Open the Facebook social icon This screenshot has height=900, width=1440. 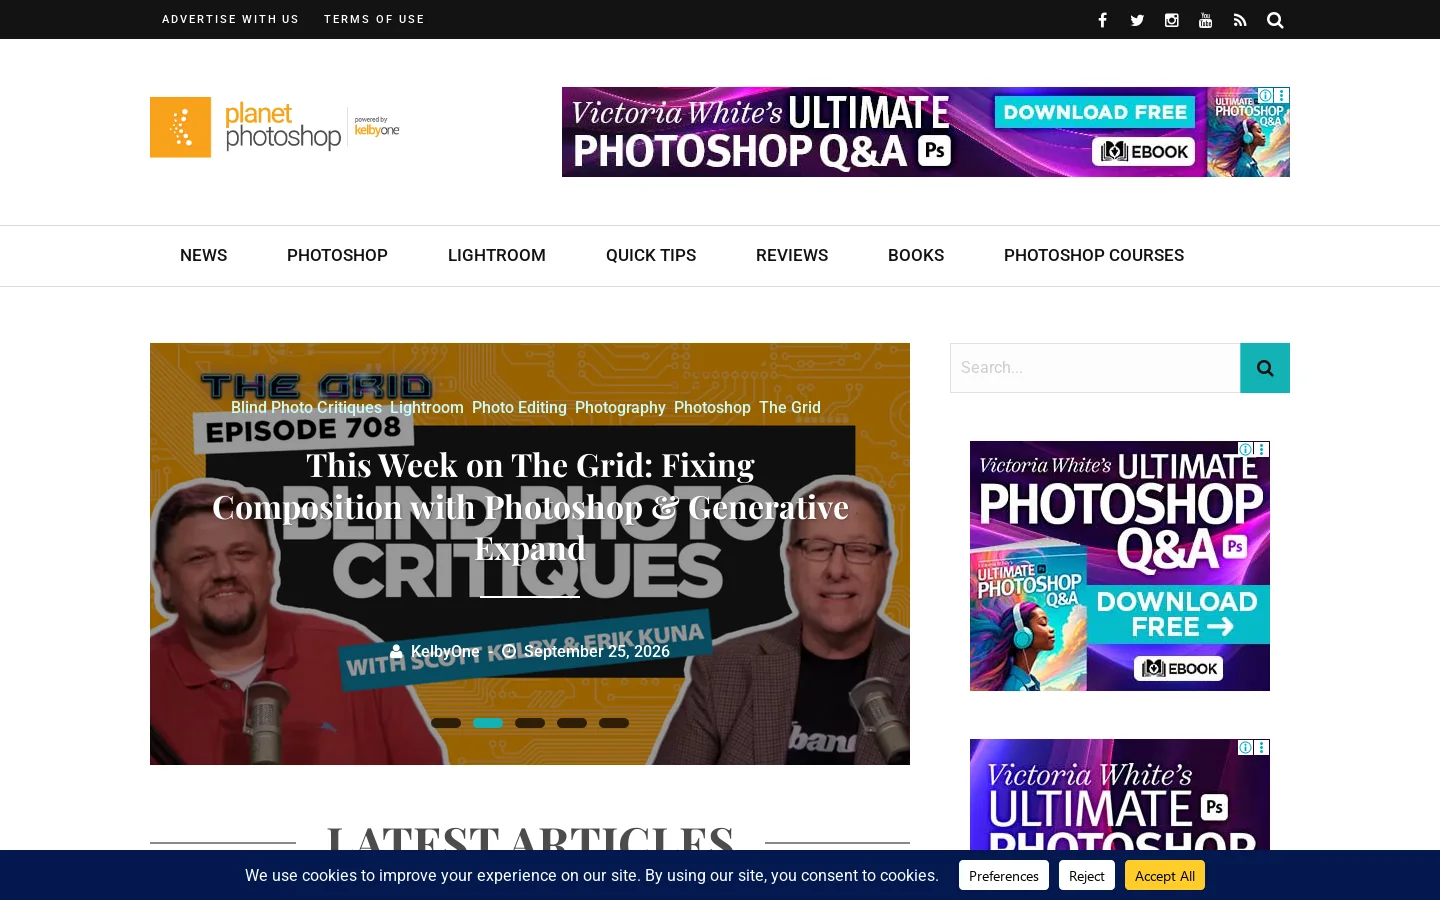[1102, 20]
